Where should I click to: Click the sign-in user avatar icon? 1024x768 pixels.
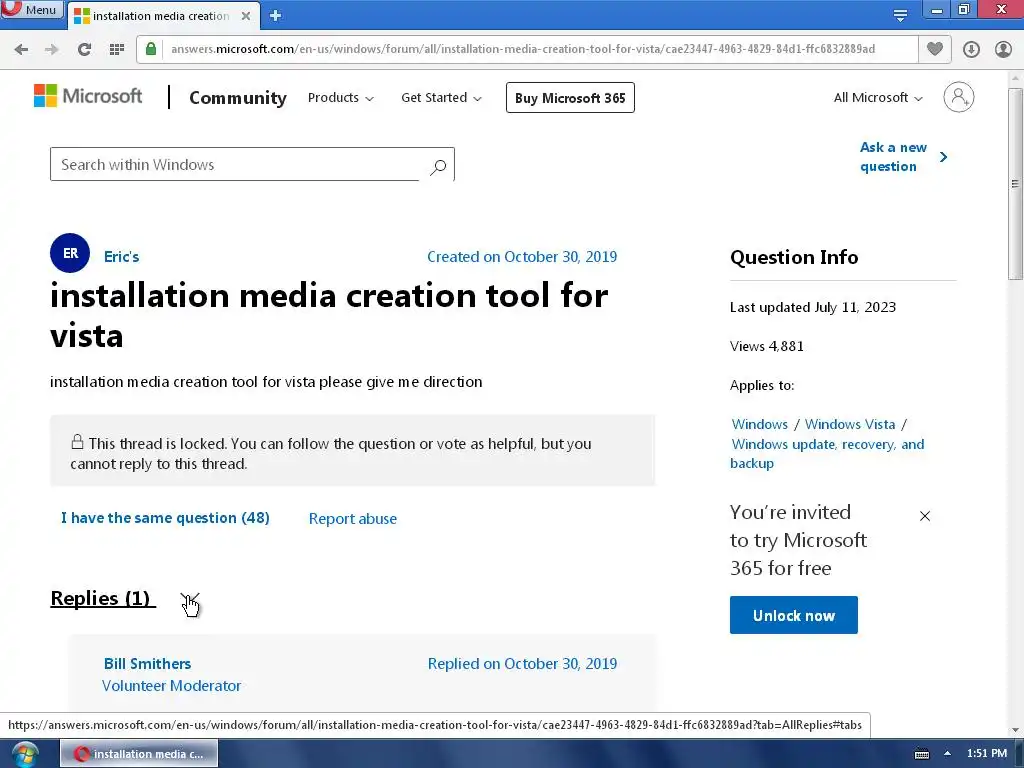pyautogui.click(x=959, y=97)
